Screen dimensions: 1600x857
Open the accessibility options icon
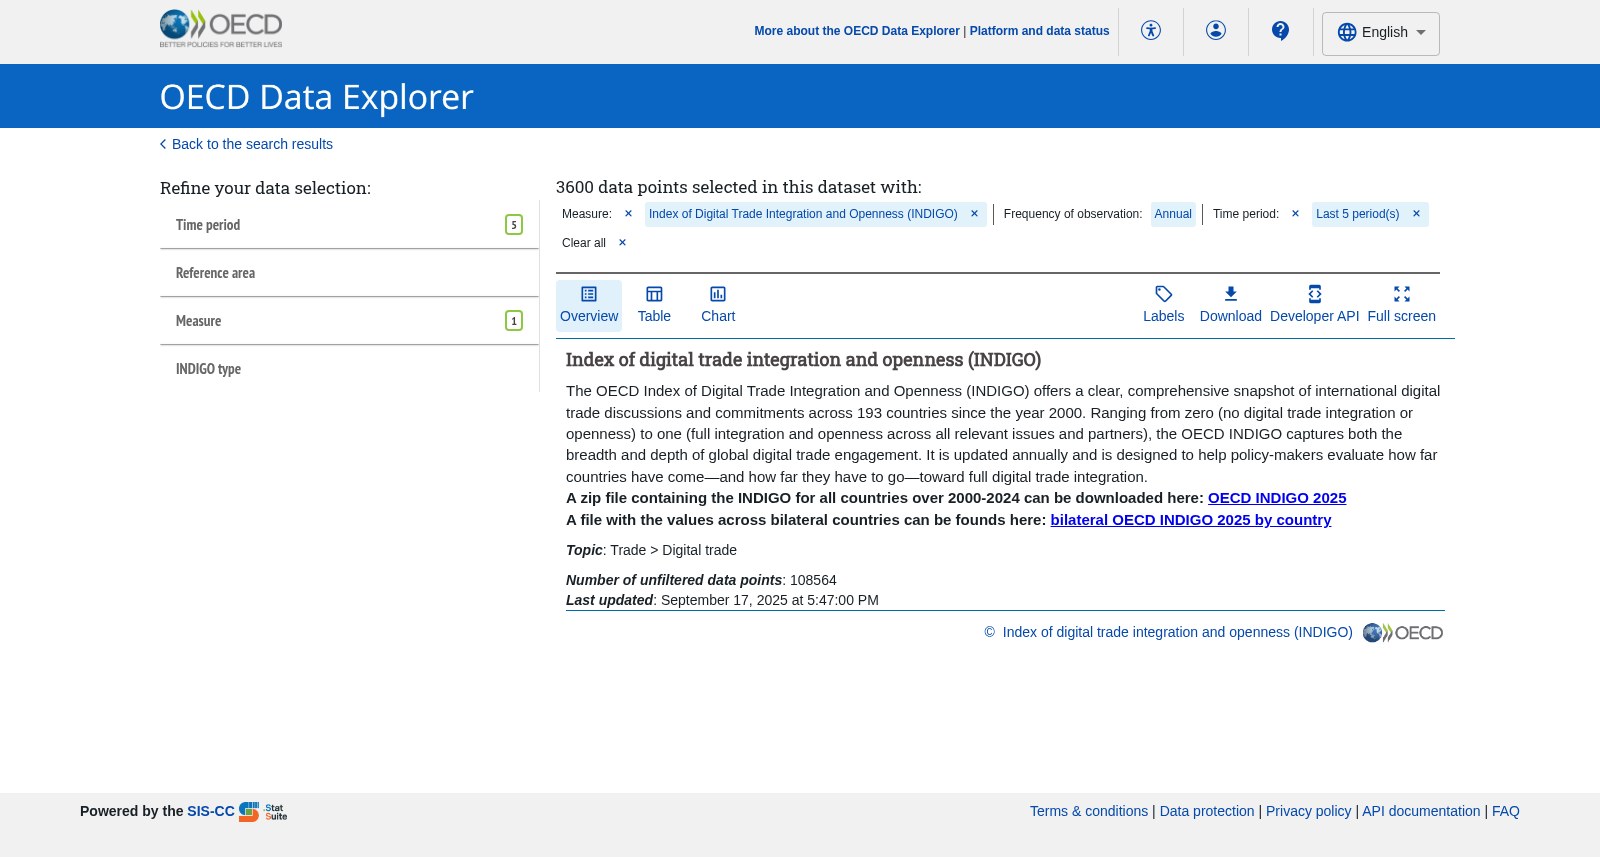(1151, 31)
